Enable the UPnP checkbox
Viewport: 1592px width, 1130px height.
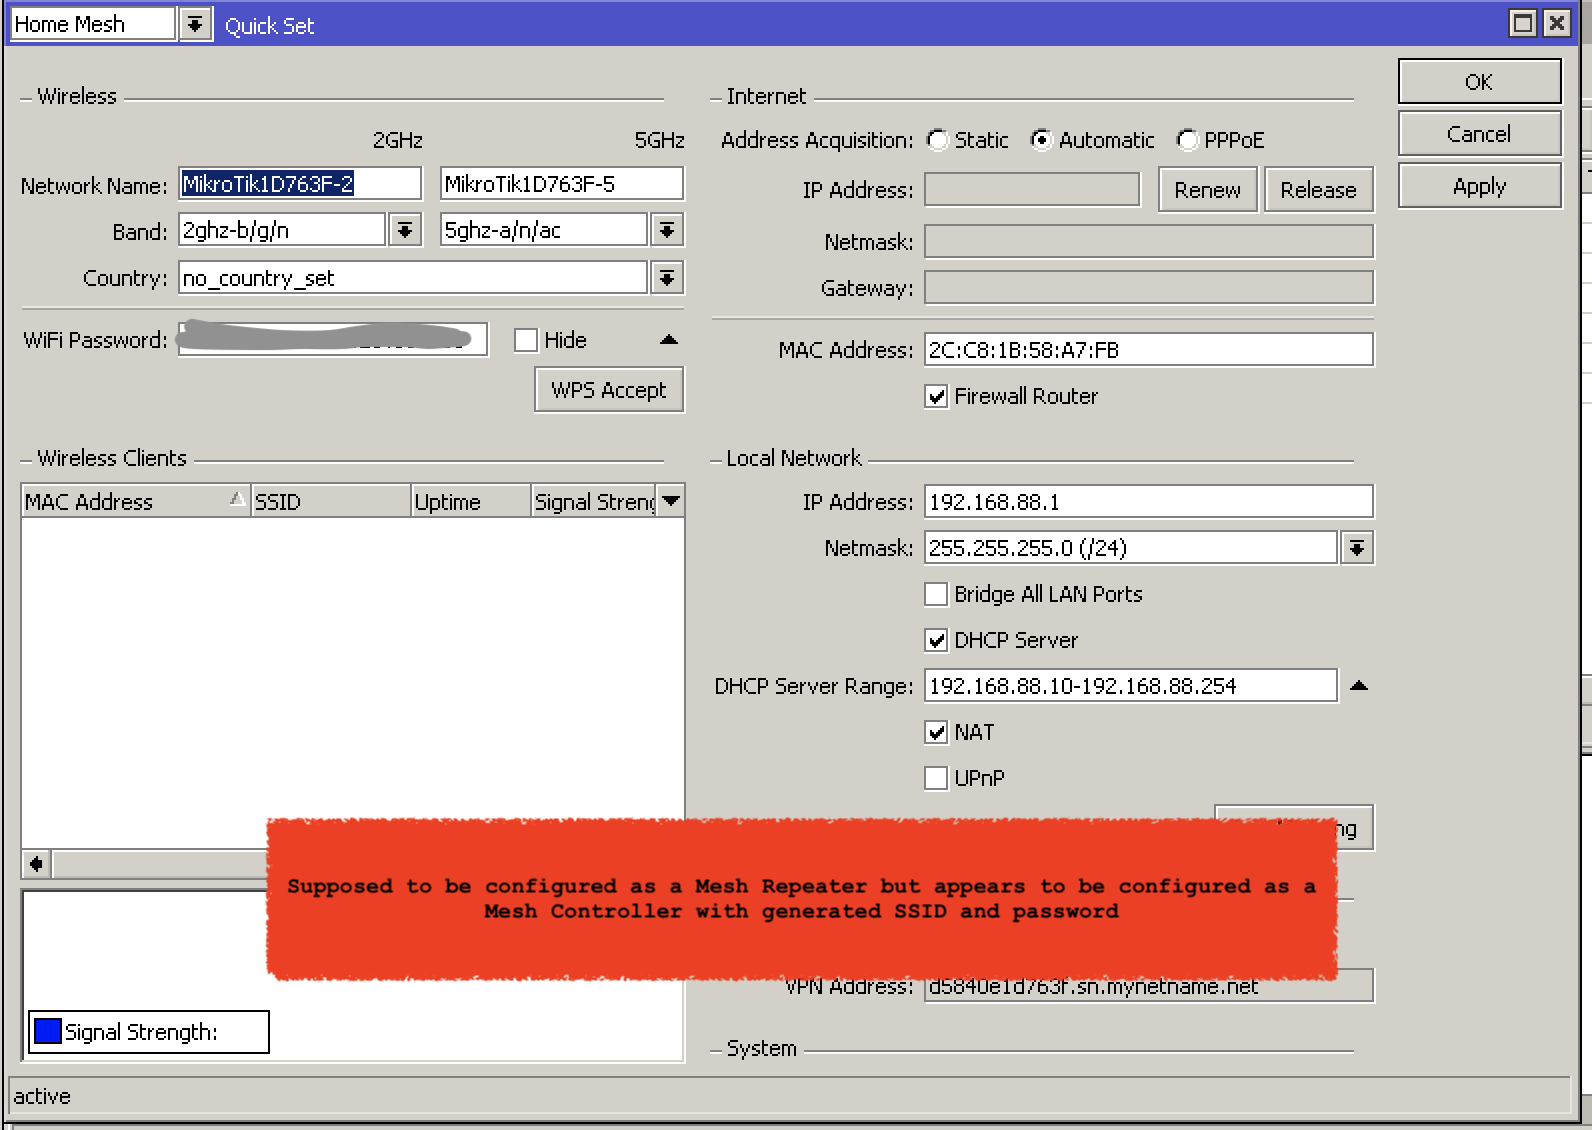click(936, 778)
